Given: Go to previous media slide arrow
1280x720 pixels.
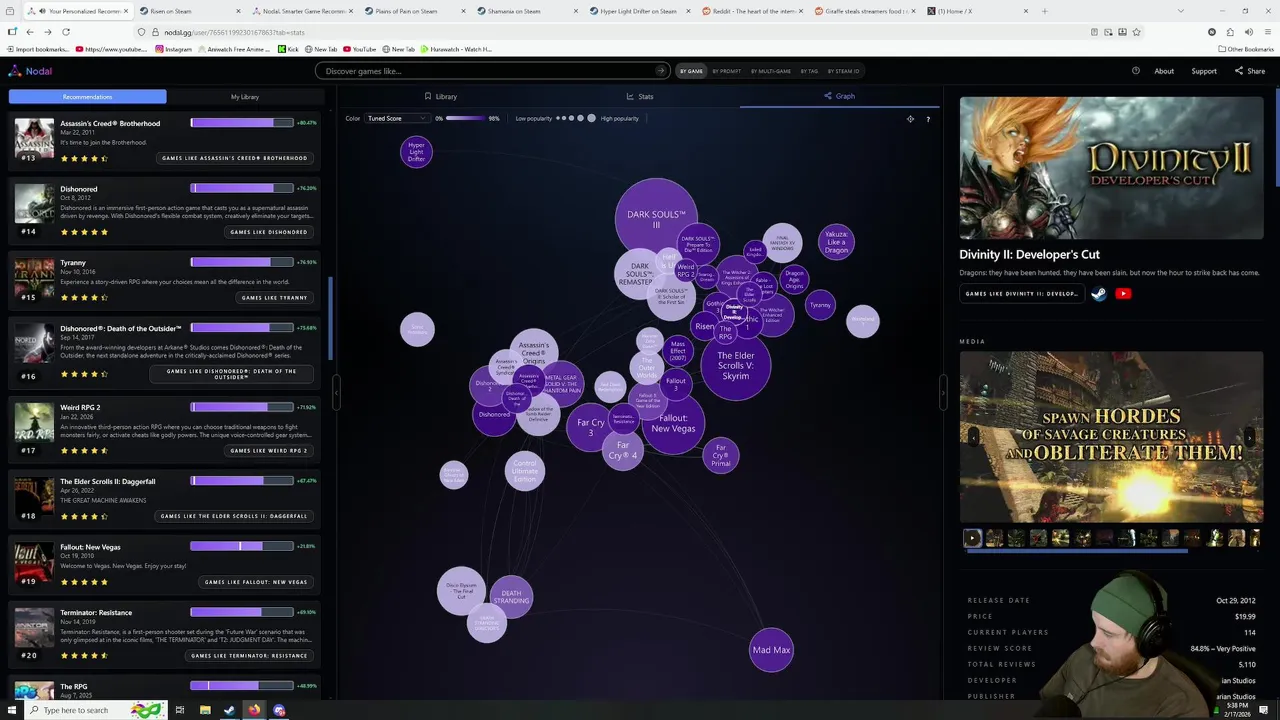Looking at the screenshot, I should (973, 437).
